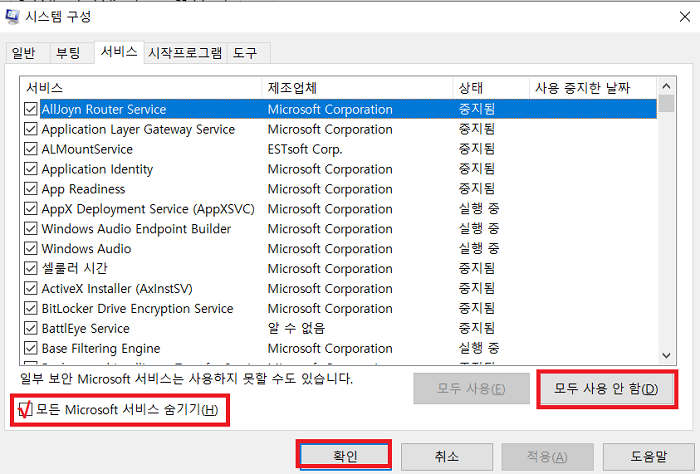Confirm with the 확인 button

click(x=344, y=456)
